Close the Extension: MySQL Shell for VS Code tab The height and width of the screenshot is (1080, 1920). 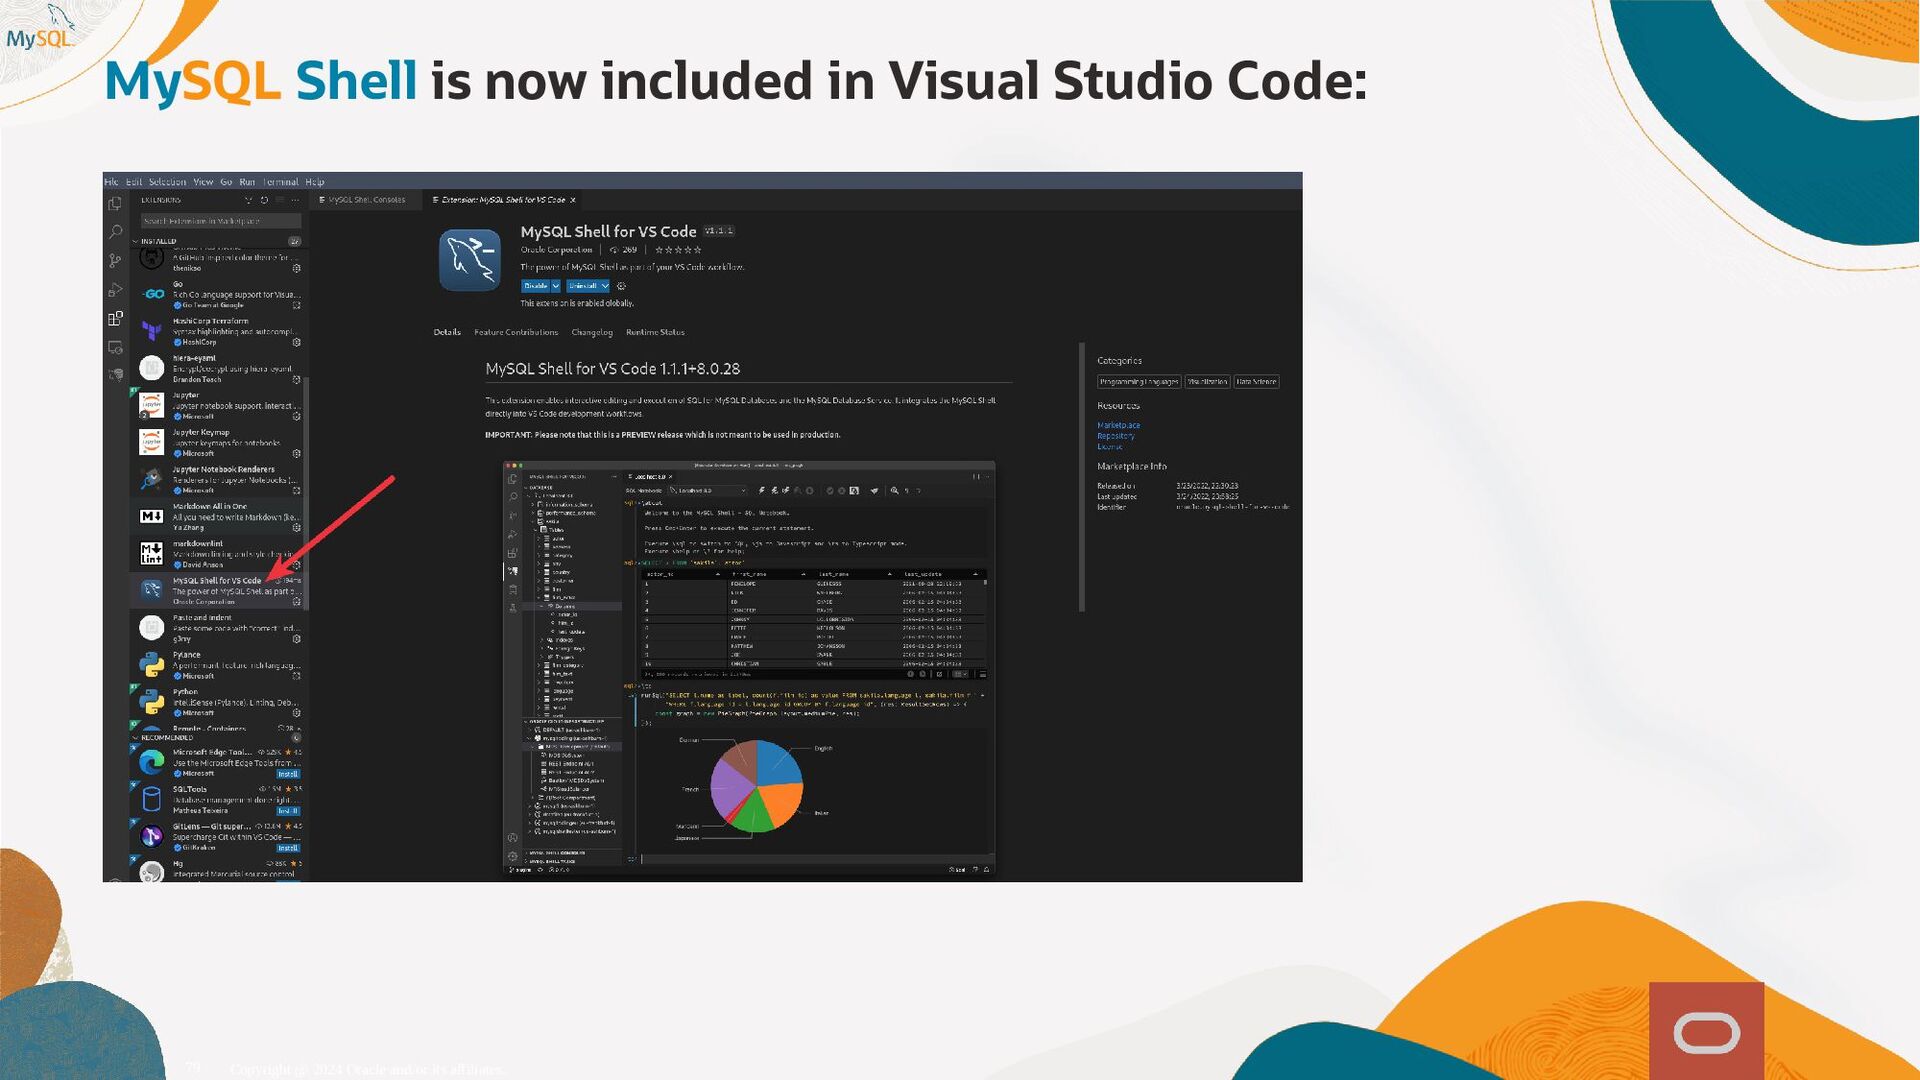(x=573, y=200)
